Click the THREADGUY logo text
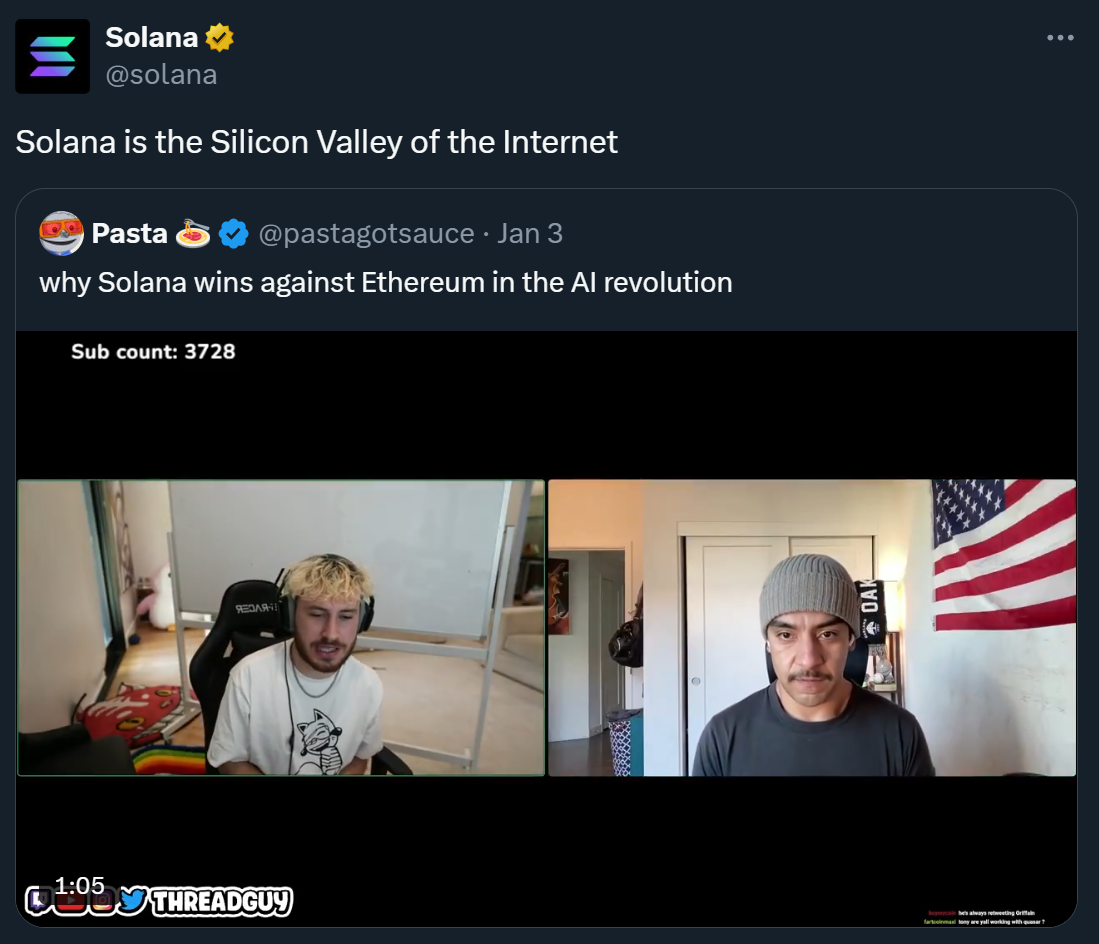Screen dimensions: 1099x944 [x=221, y=902]
